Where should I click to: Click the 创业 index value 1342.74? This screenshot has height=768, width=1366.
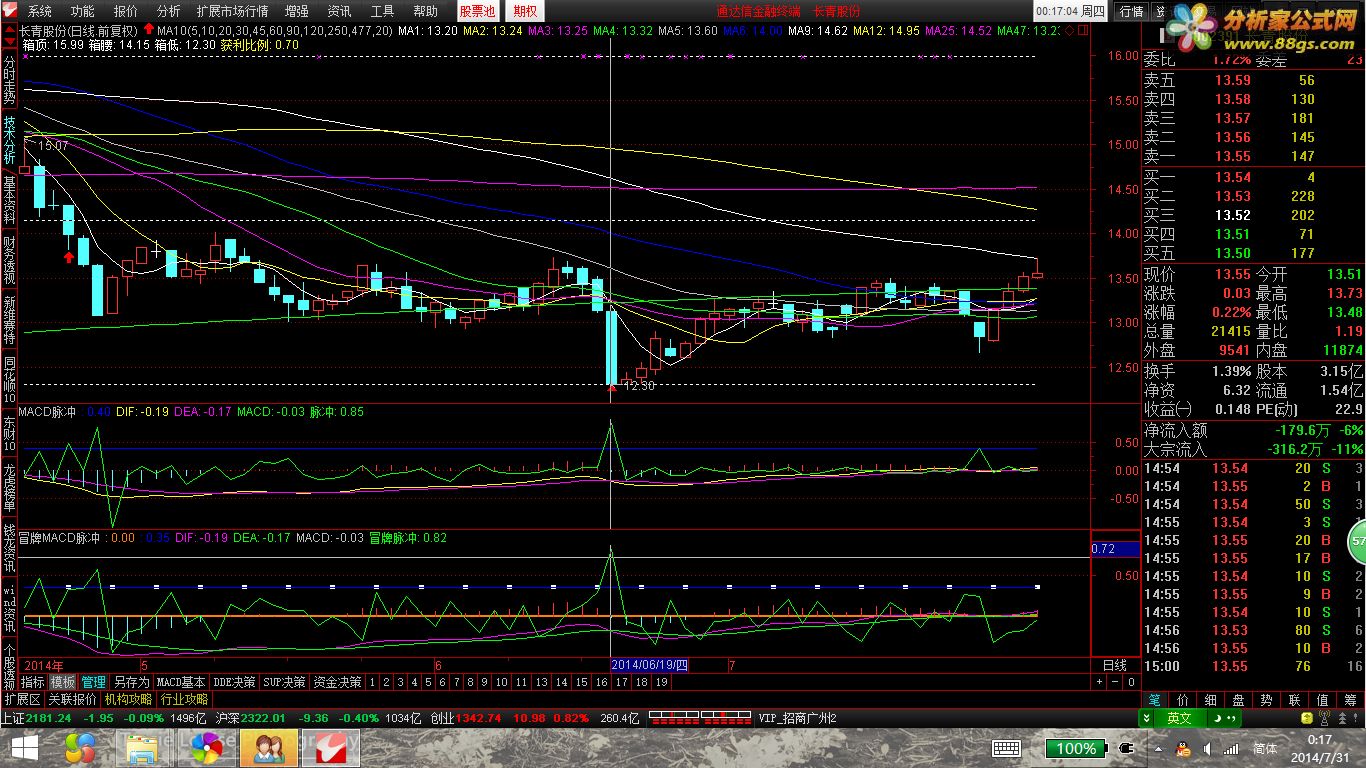(478, 718)
